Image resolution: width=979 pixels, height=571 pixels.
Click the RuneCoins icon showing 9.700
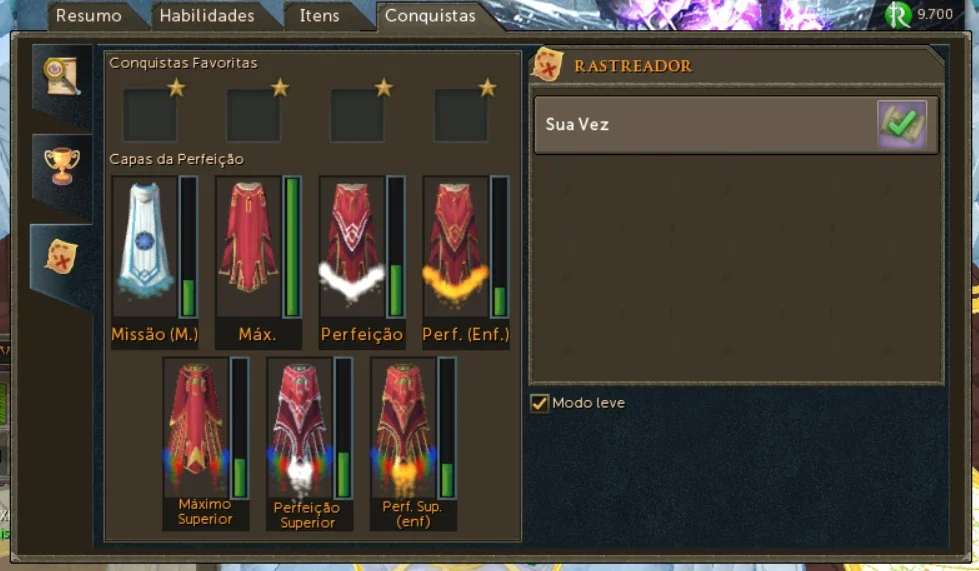point(898,16)
